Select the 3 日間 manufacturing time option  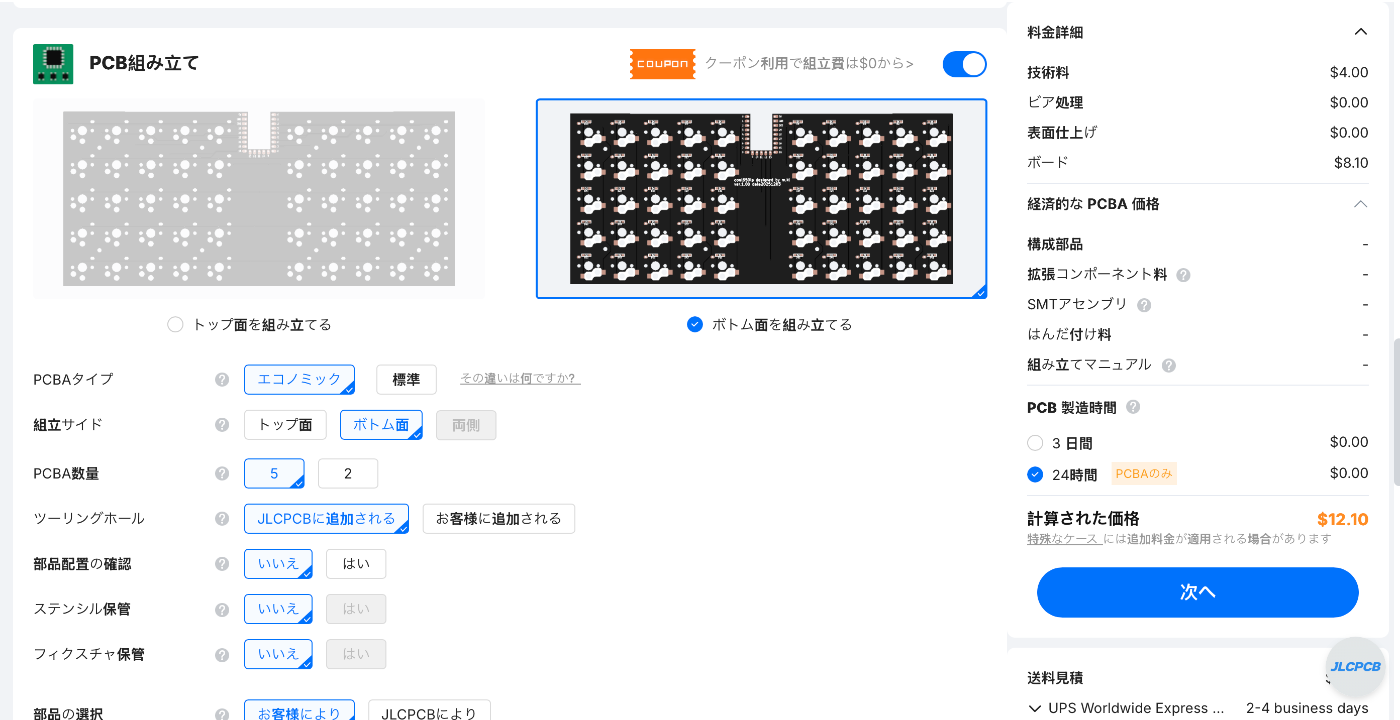tap(1035, 443)
